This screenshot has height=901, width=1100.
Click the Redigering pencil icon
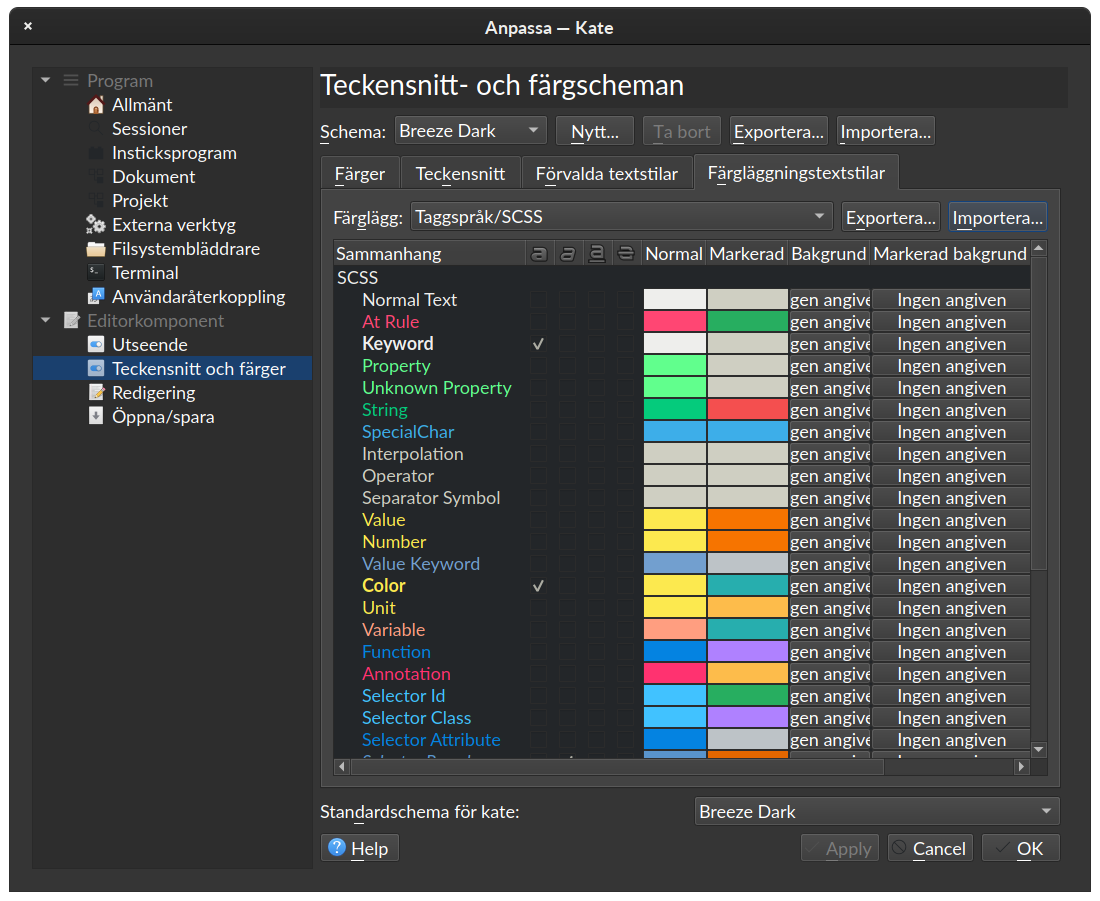(x=95, y=392)
